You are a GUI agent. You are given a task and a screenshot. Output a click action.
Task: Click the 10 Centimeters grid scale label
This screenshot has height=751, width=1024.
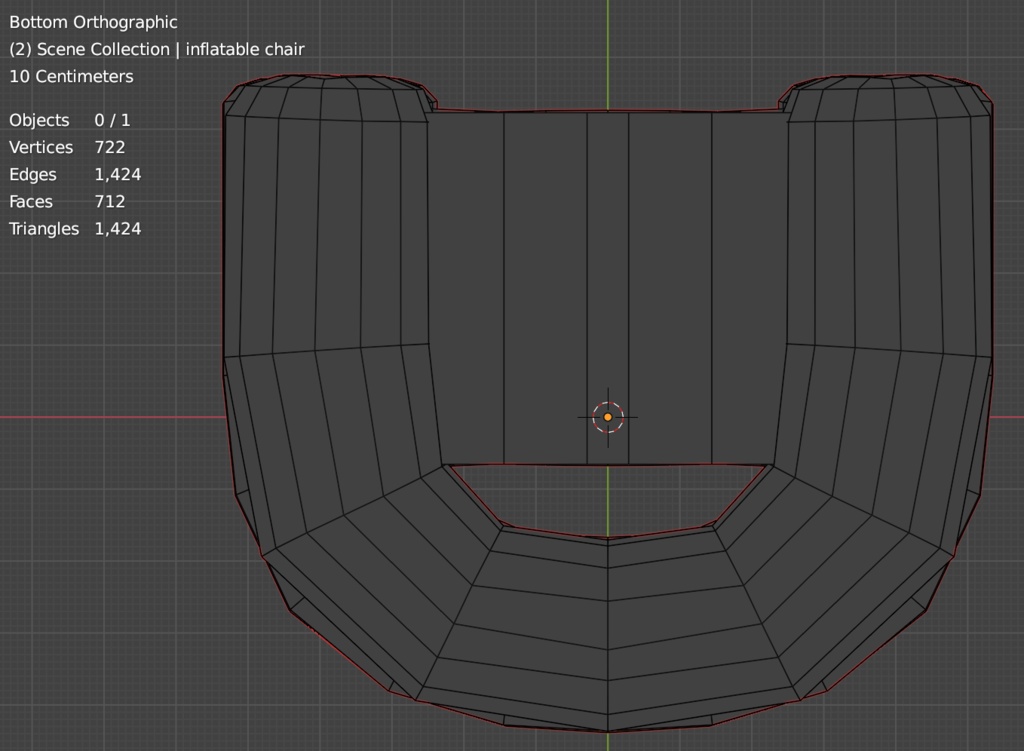(x=71, y=76)
